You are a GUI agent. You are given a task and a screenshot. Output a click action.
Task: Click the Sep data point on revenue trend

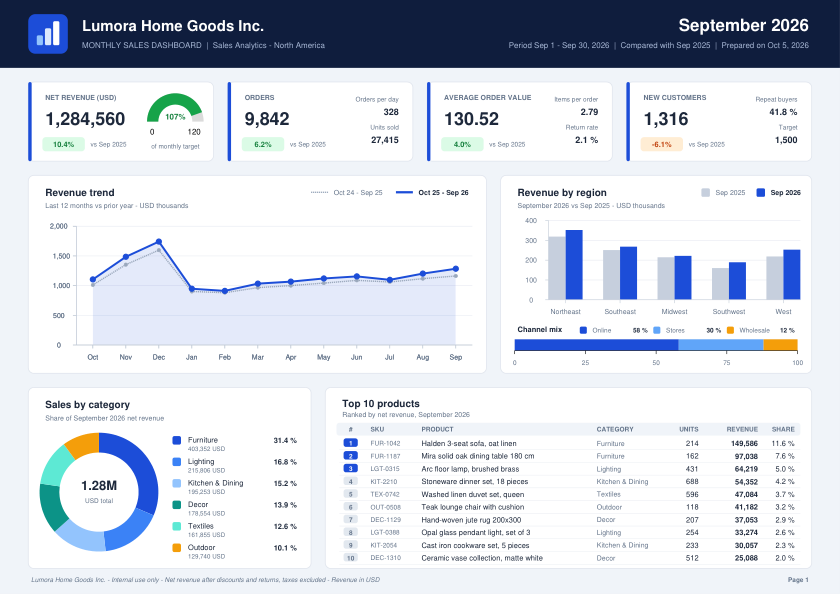[456, 269]
